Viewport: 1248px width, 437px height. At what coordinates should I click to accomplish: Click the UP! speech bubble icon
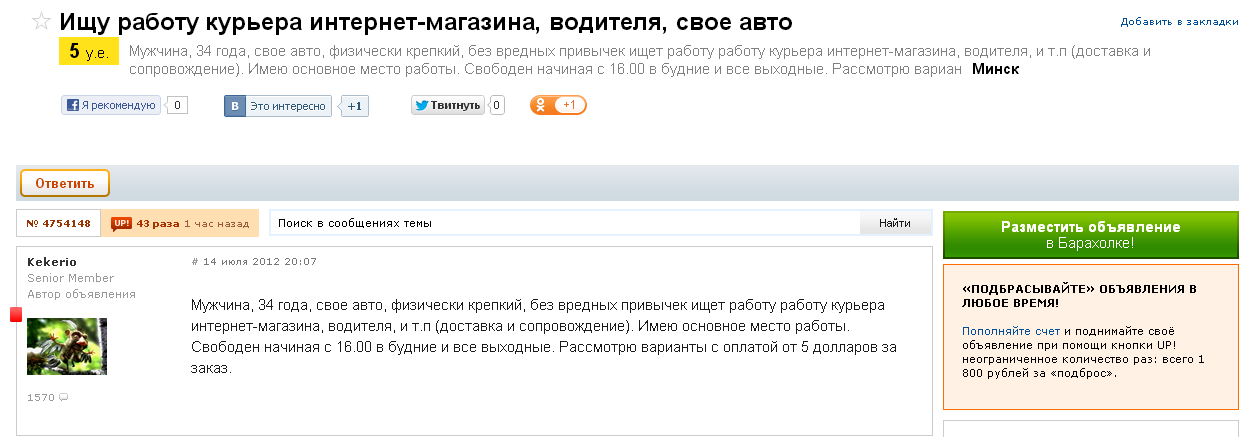pyautogui.click(x=121, y=223)
